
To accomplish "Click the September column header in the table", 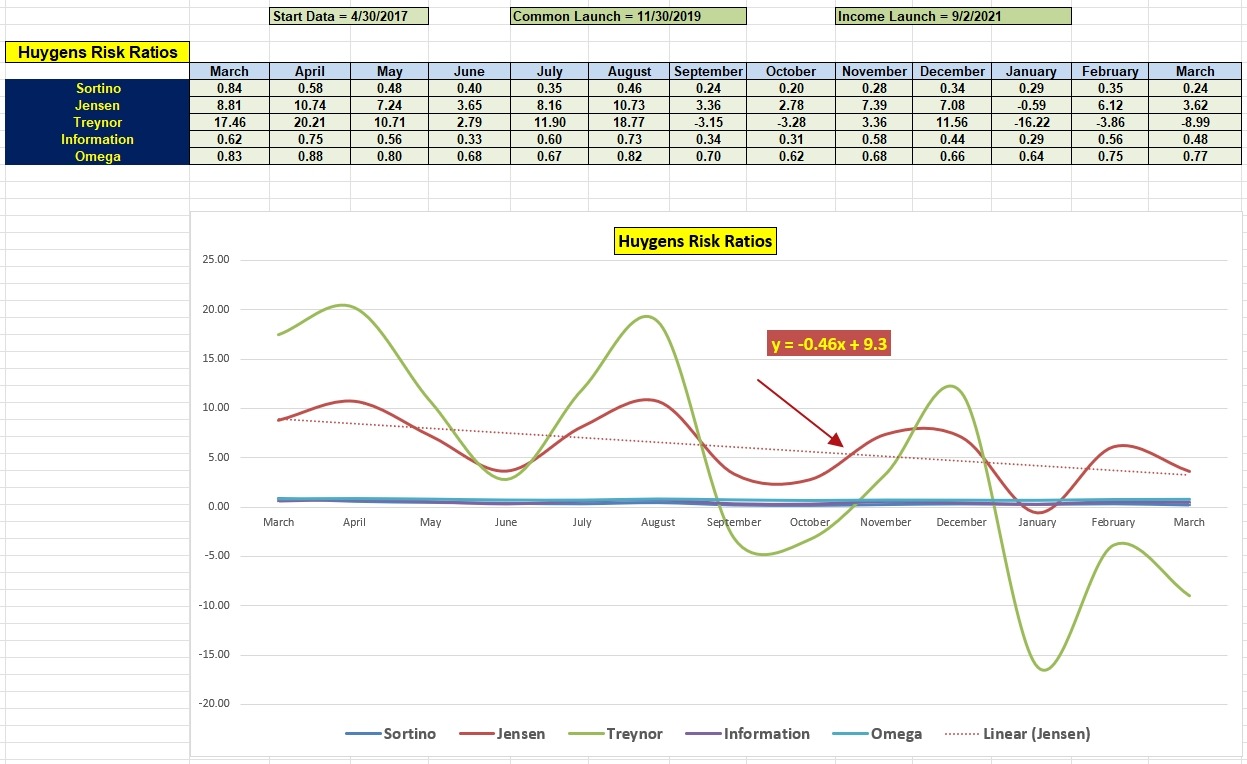I will (708, 71).
